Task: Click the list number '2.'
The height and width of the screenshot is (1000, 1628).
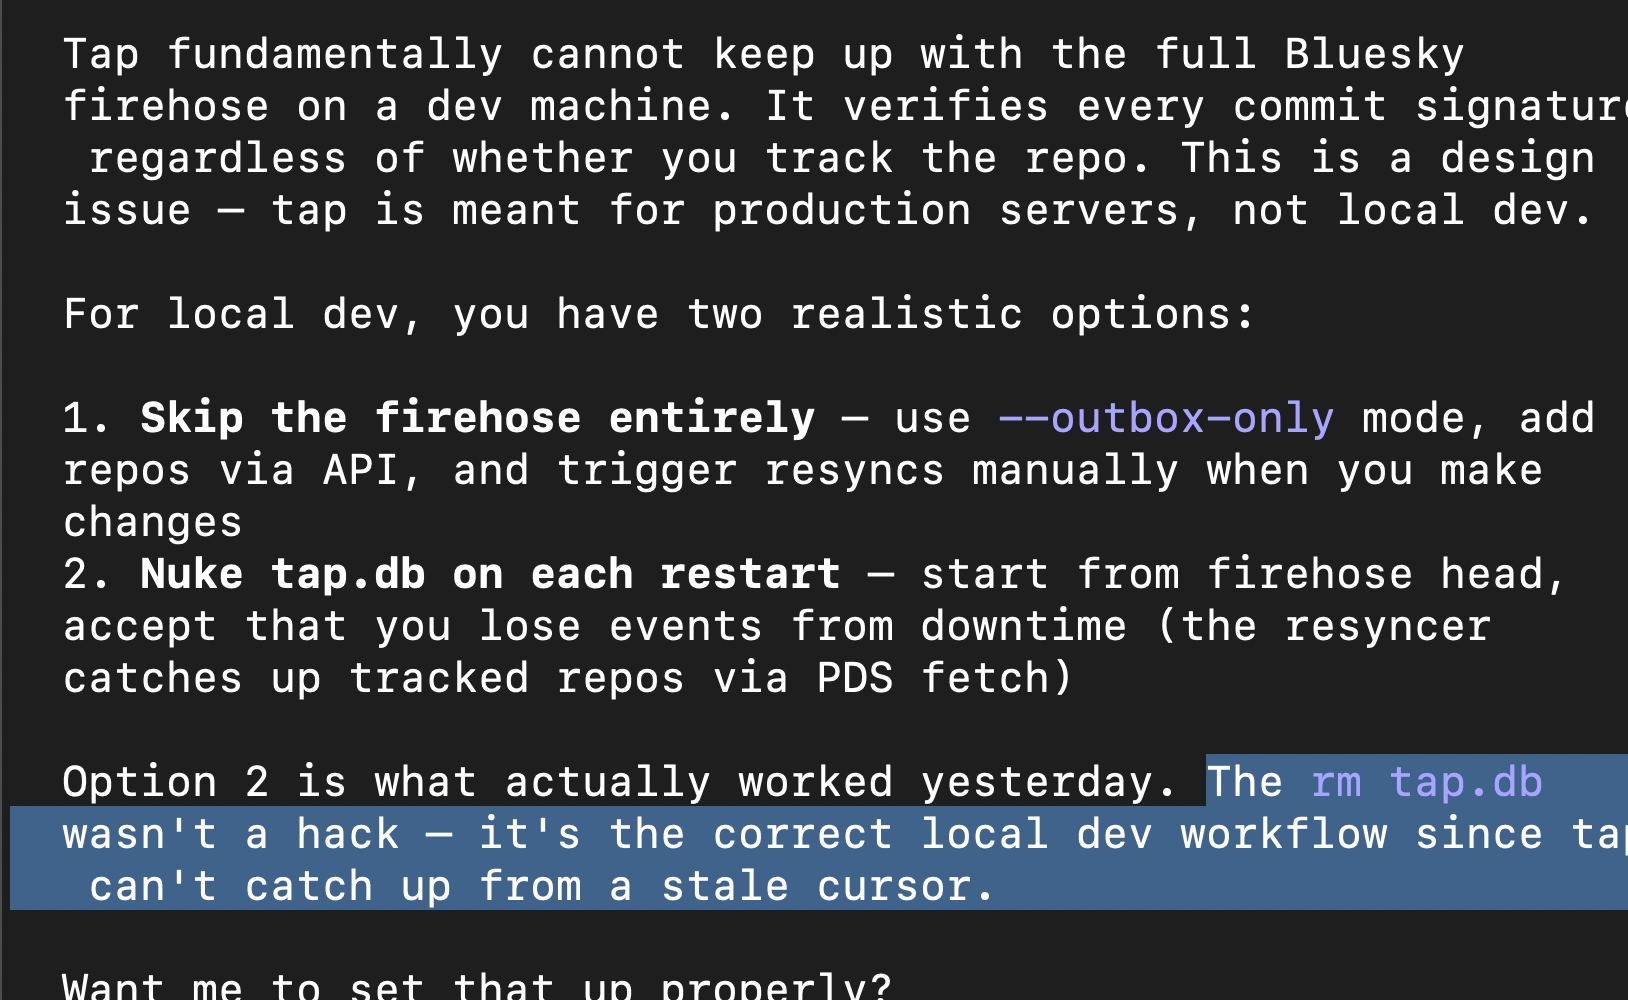Action: pyautogui.click(x=87, y=574)
